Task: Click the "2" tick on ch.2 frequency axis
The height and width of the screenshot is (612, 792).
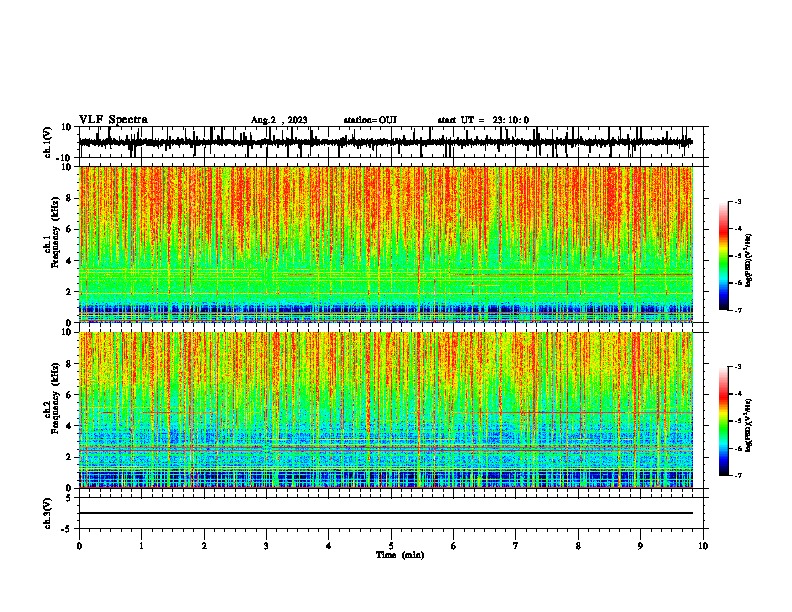Action: (69, 457)
